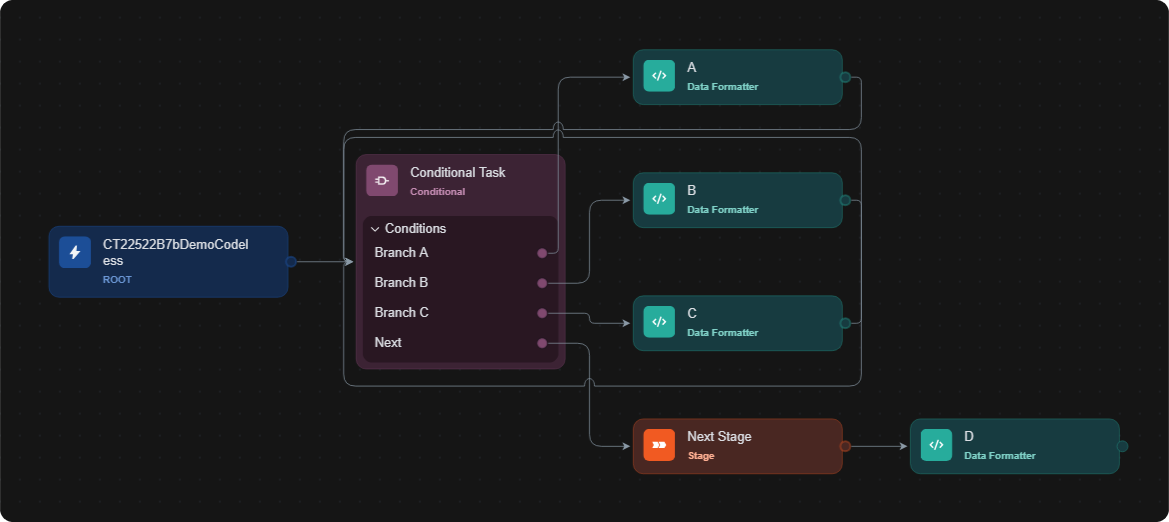This screenshot has width=1169, height=522.
Task: Click the lightning bolt ROOT node icon
Action: pyautogui.click(x=75, y=252)
